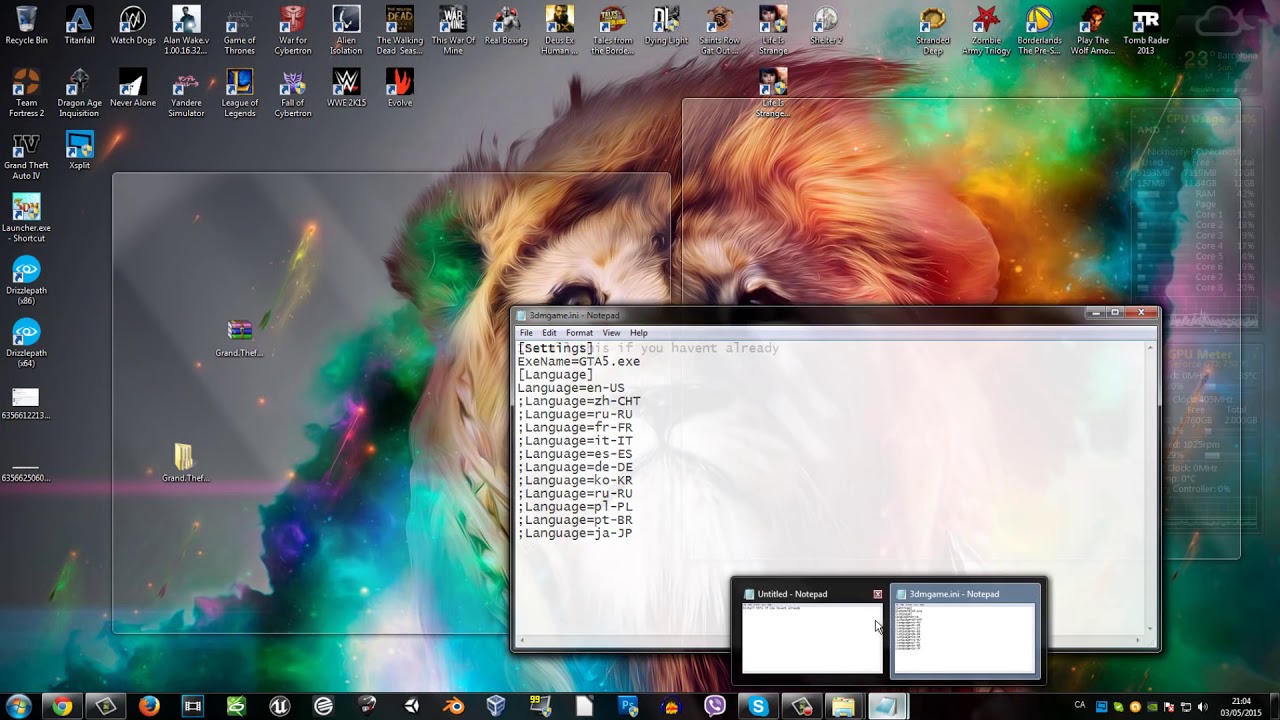Select the Saints Row Gat Out shortcut
The image size is (1280, 720).
point(719,30)
